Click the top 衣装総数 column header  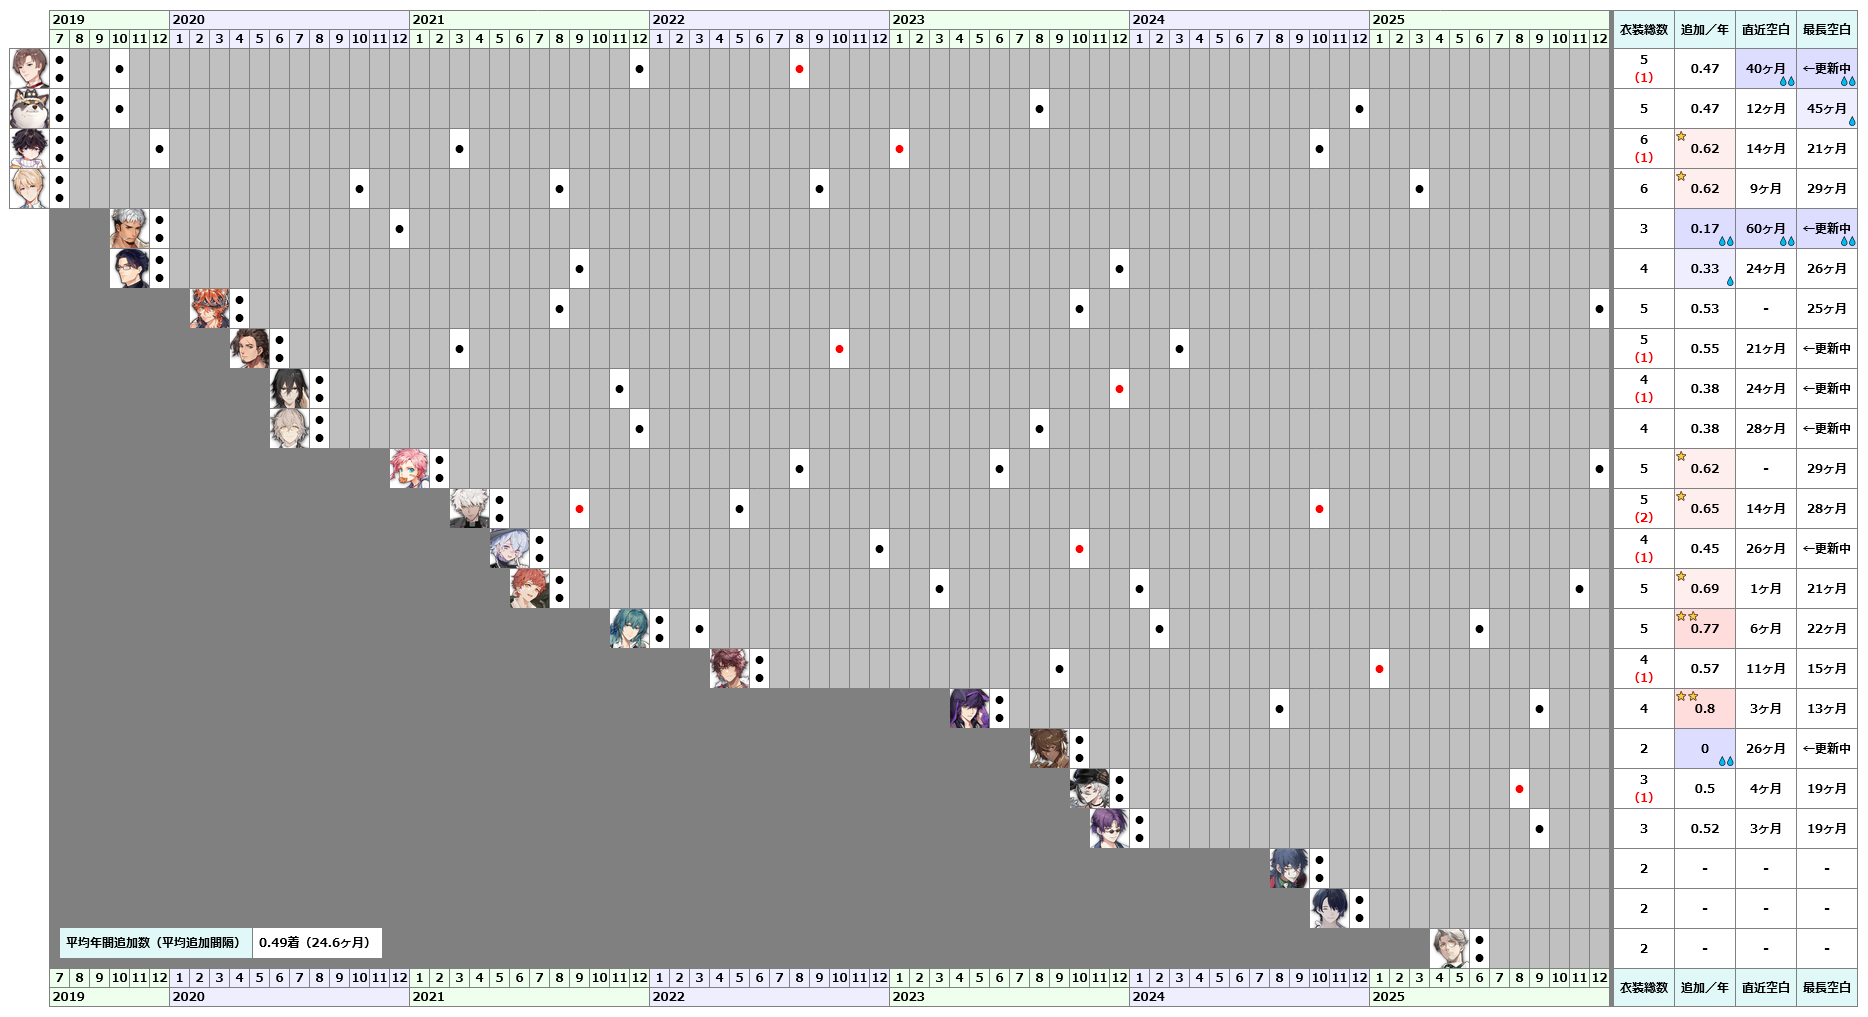click(1643, 30)
